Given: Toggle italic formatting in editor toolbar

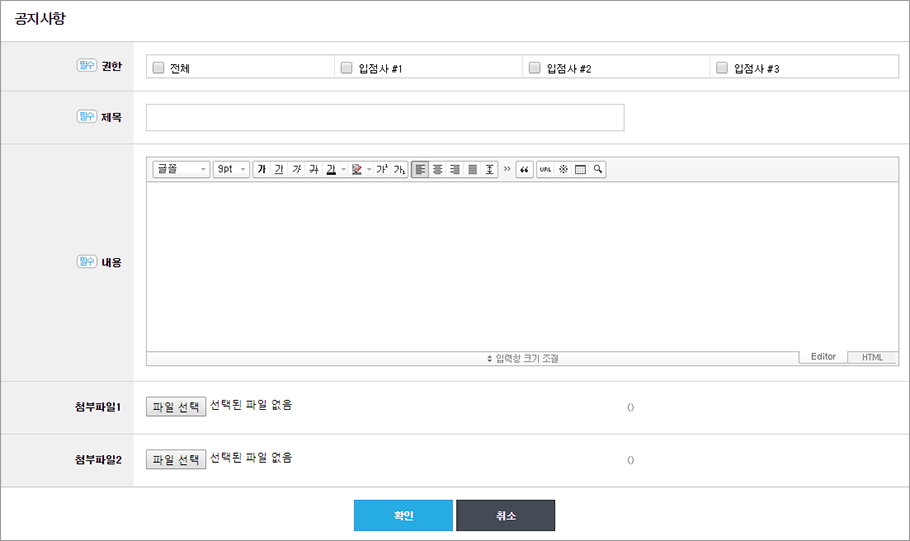Looking at the screenshot, I should pyautogui.click(x=297, y=169).
